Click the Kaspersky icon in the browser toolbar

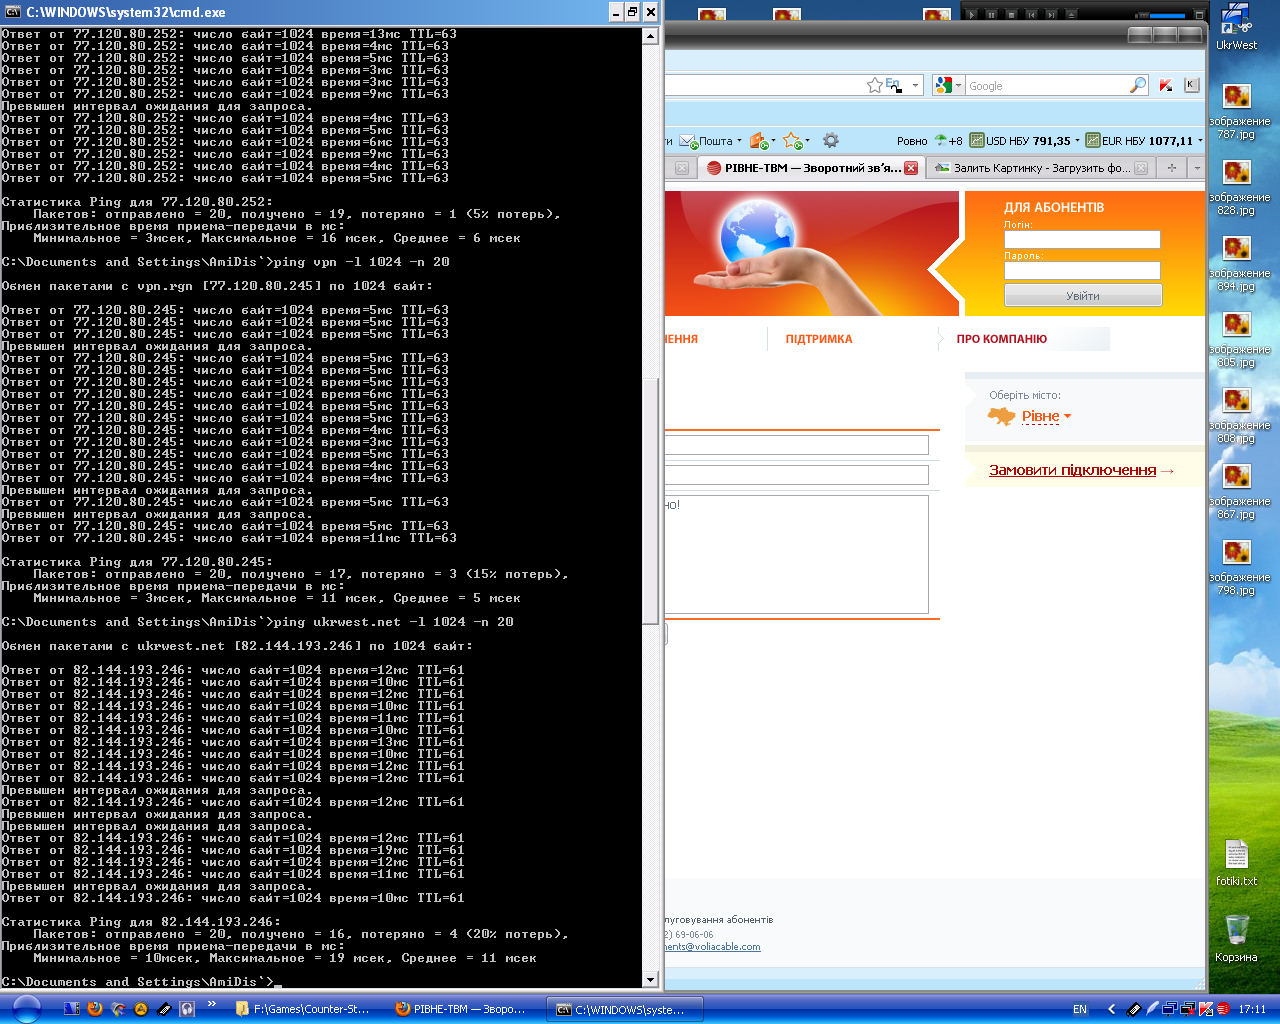pos(1166,85)
